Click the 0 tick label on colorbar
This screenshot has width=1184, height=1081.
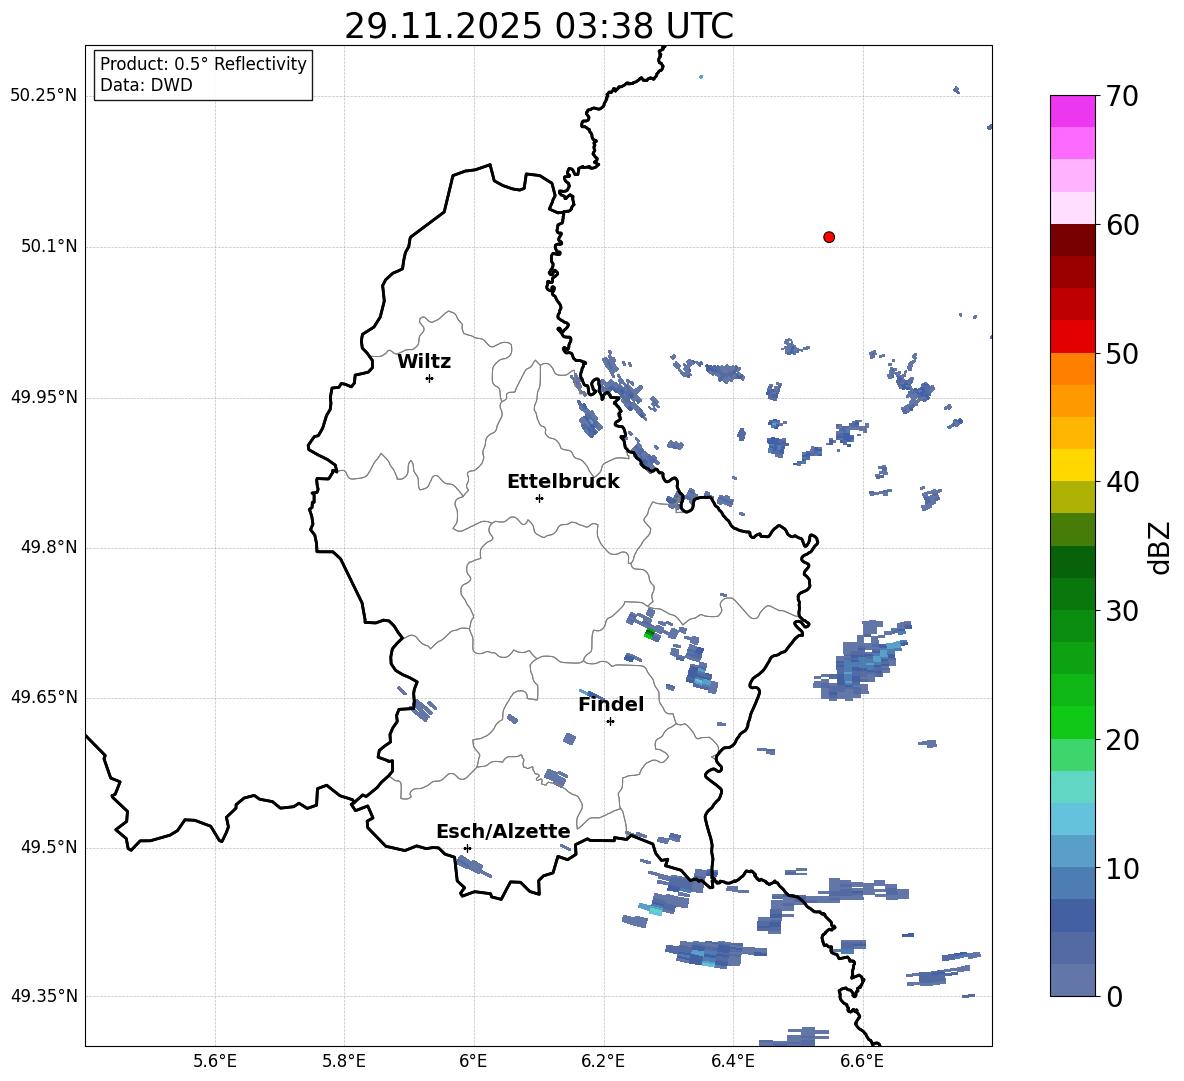point(1114,997)
